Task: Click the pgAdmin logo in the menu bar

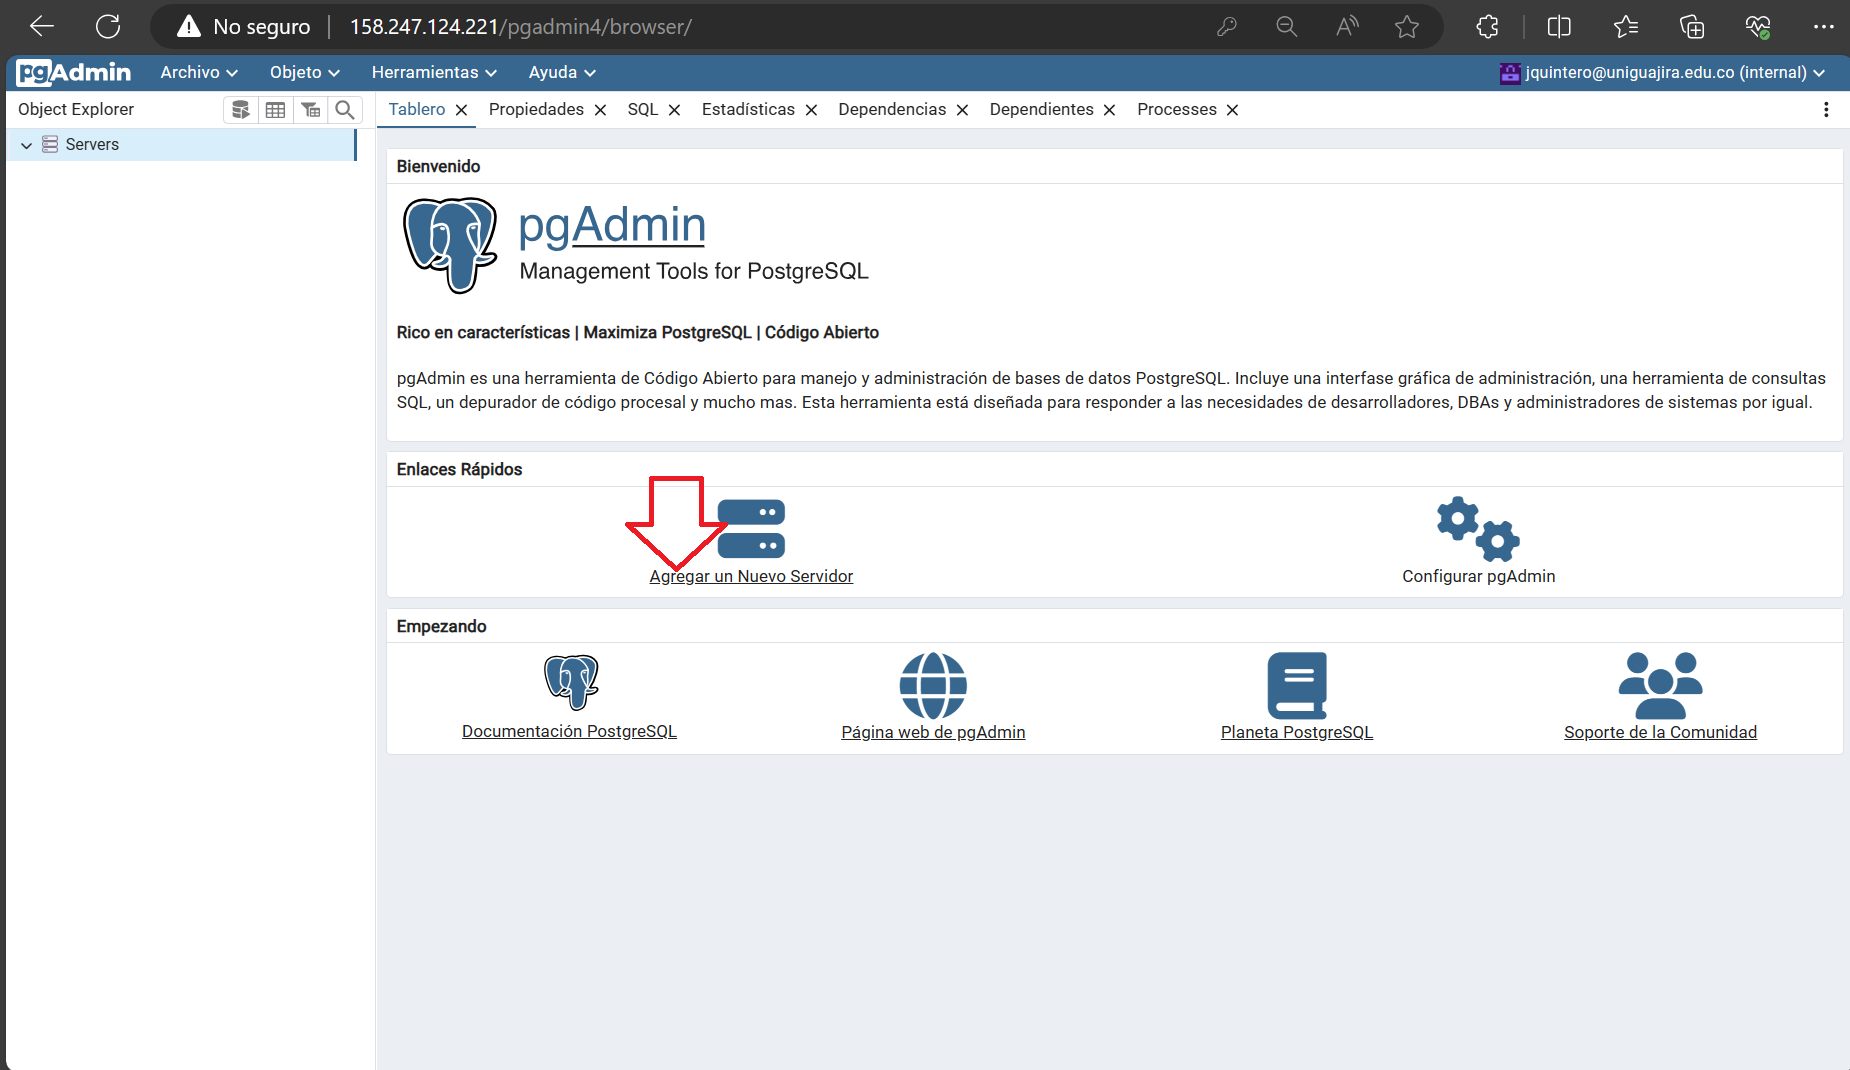Action: pyautogui.click(x=74, y=72)
